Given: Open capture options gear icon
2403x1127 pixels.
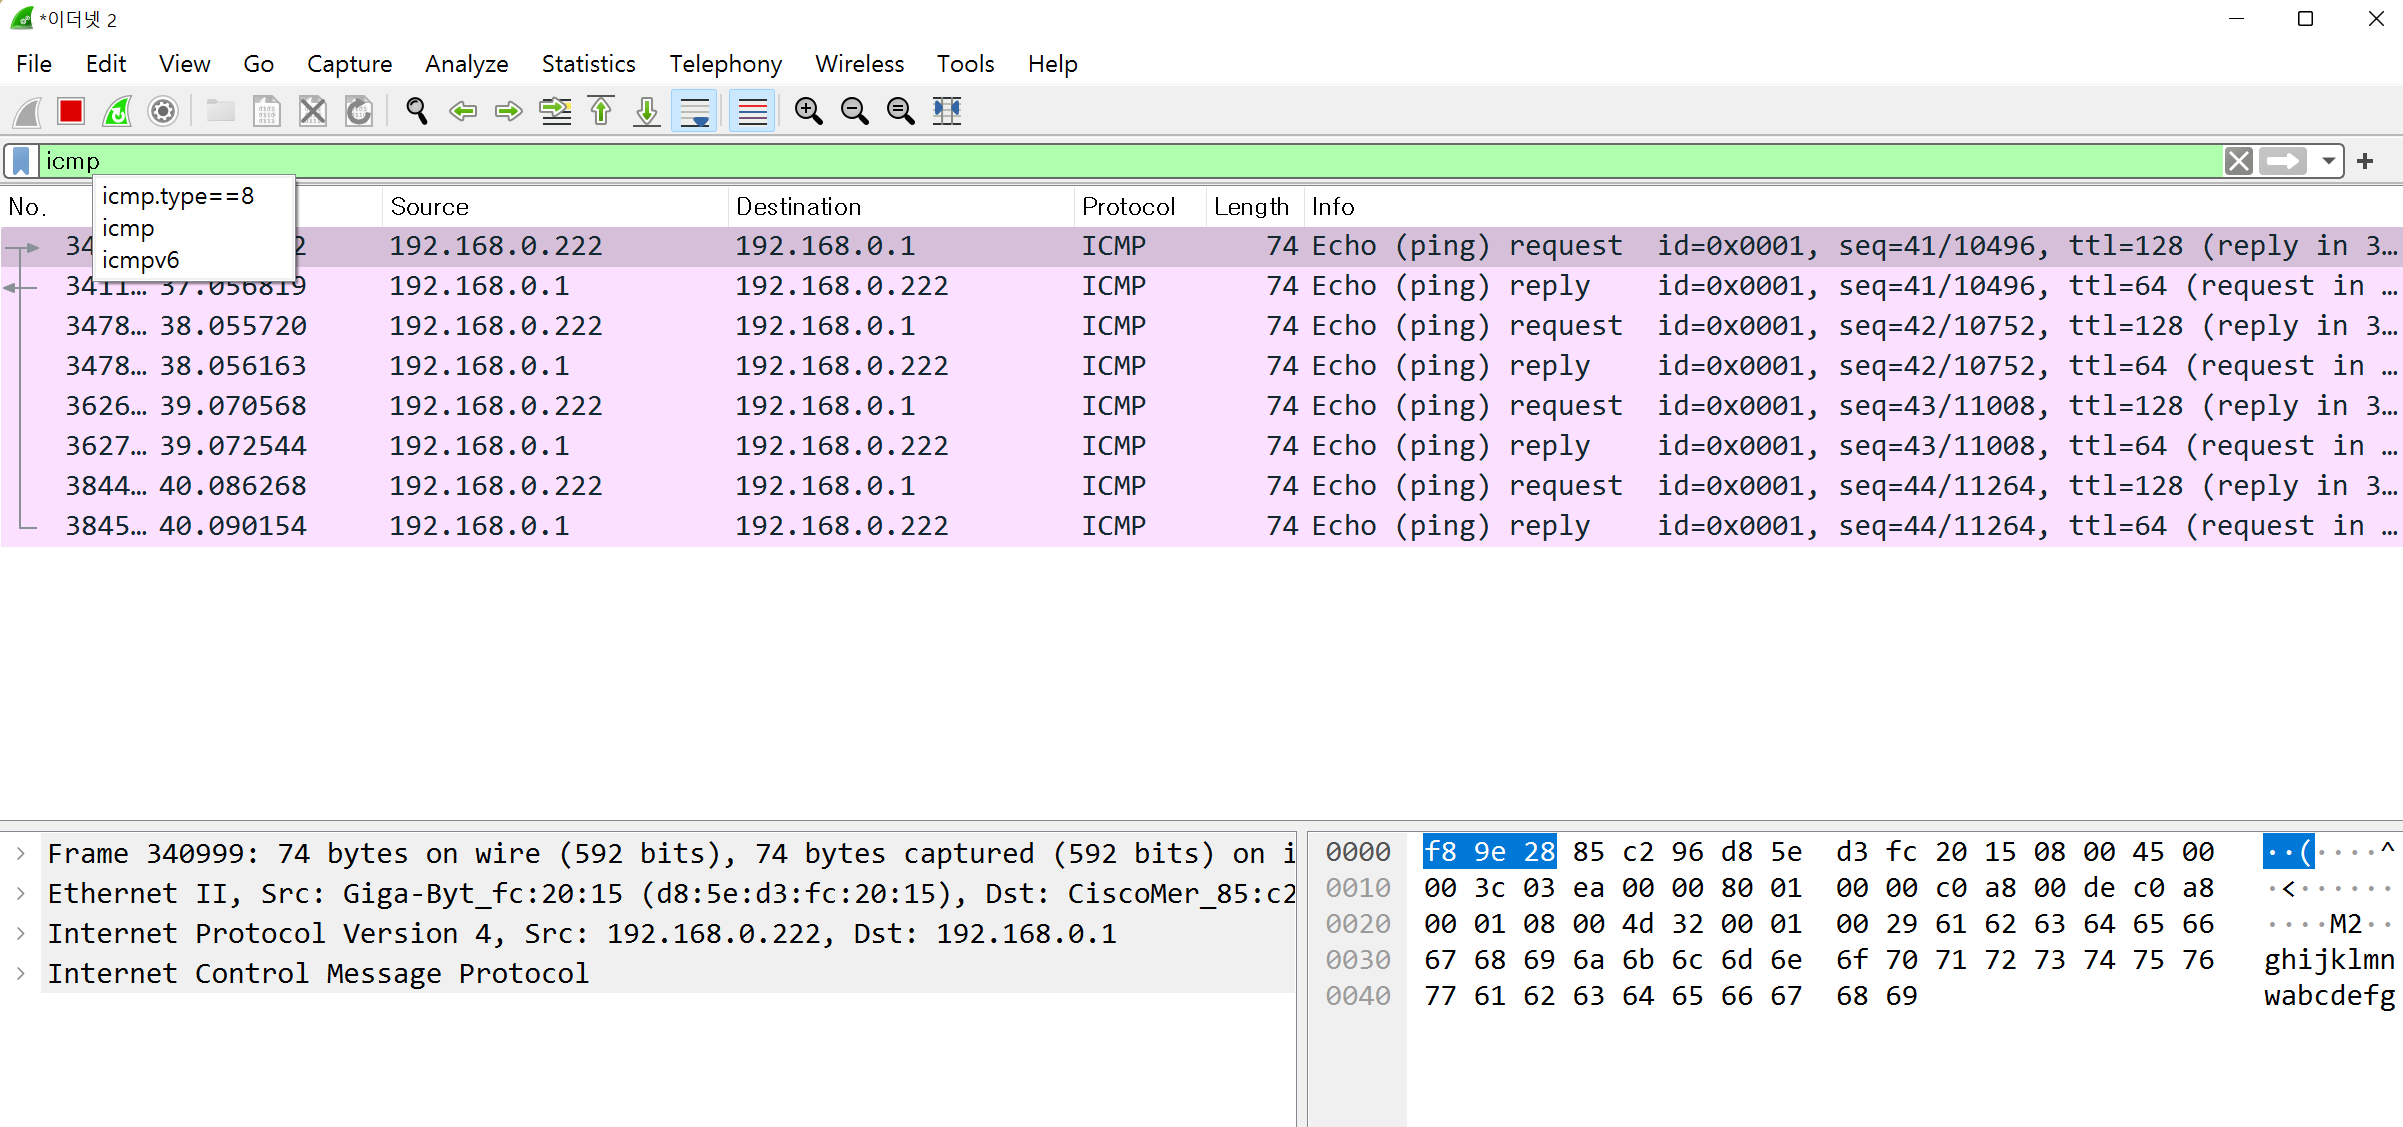Looking at the screenshot, I should [163, 111].
